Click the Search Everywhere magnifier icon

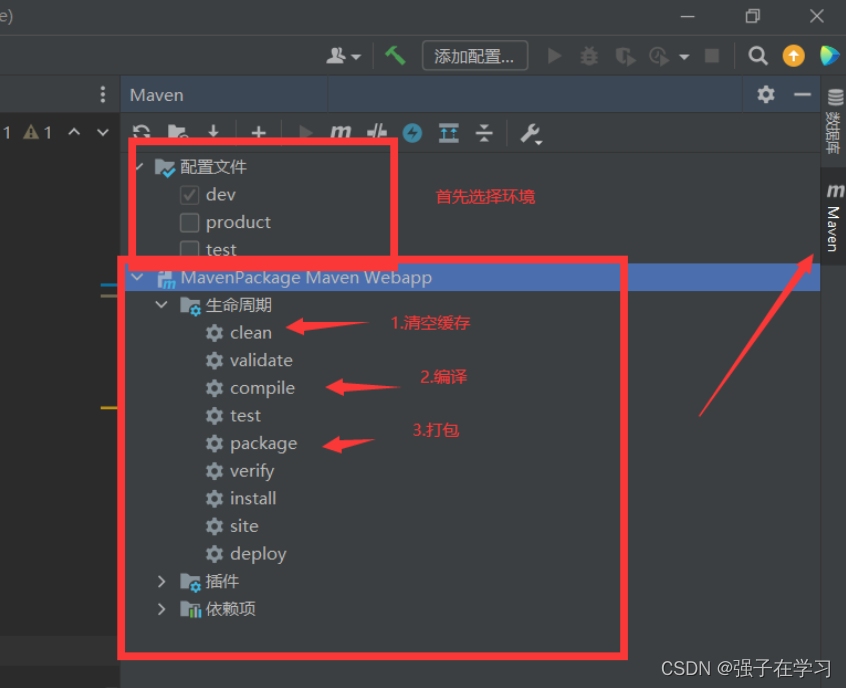coord(758,56)
